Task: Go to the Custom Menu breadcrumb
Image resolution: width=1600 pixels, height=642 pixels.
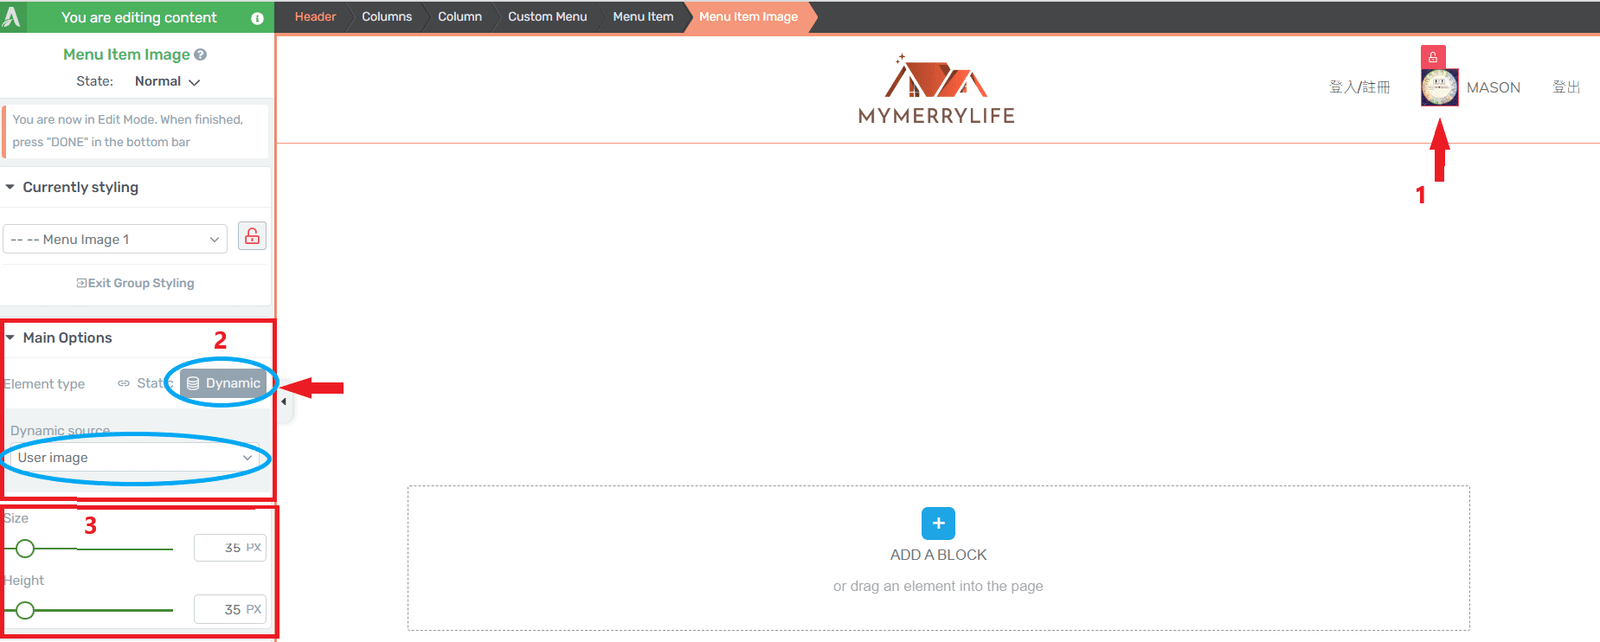Action: [547, 17]
